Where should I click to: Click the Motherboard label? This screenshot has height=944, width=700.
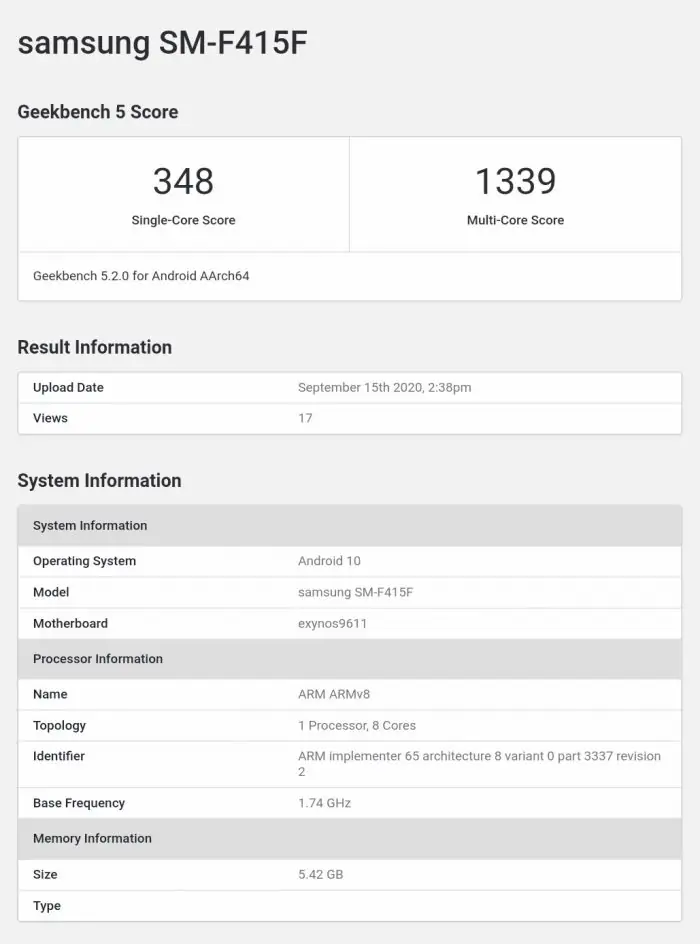(70, 624)
